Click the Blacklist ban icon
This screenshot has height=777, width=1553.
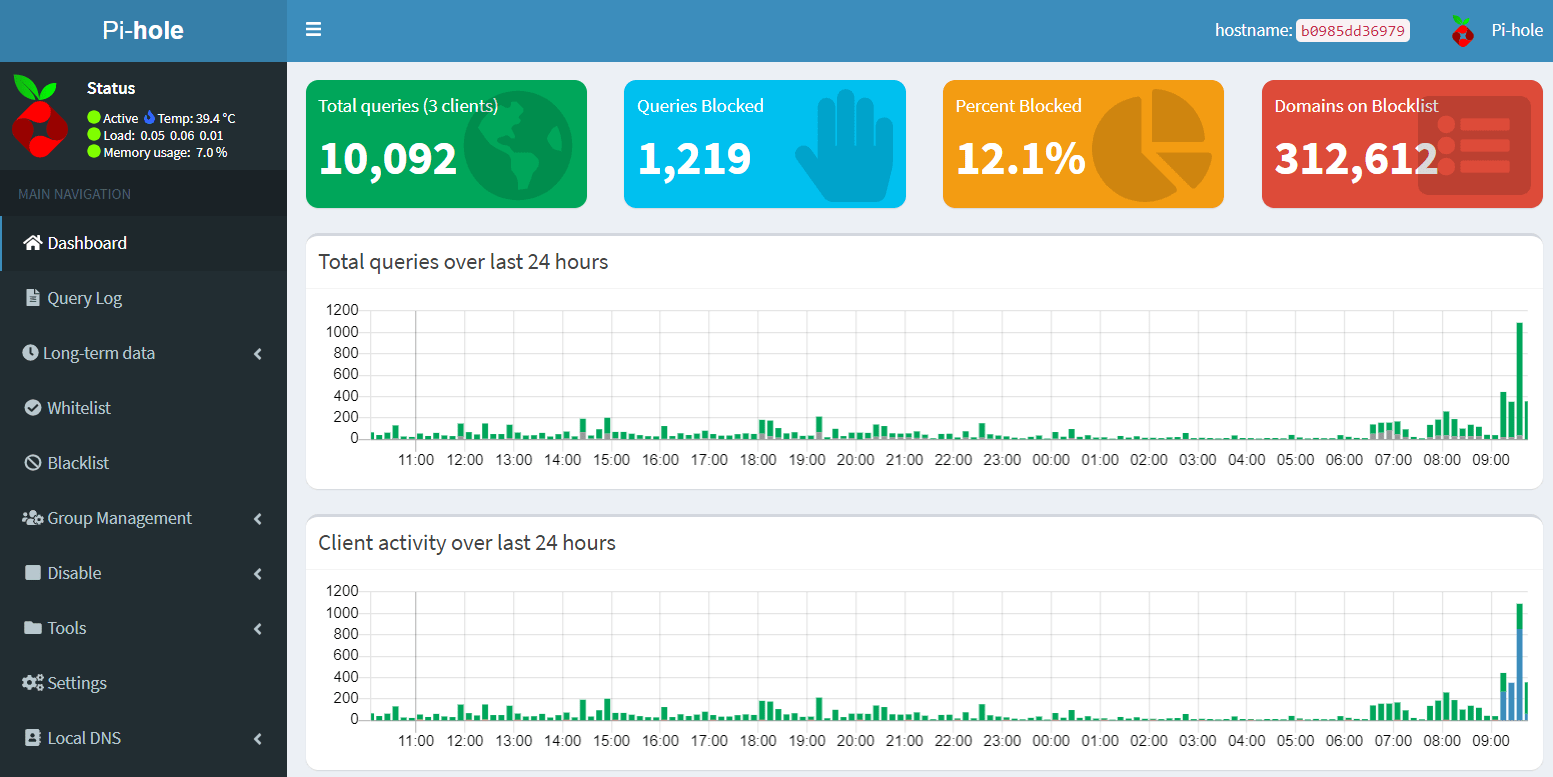[33, 463]
